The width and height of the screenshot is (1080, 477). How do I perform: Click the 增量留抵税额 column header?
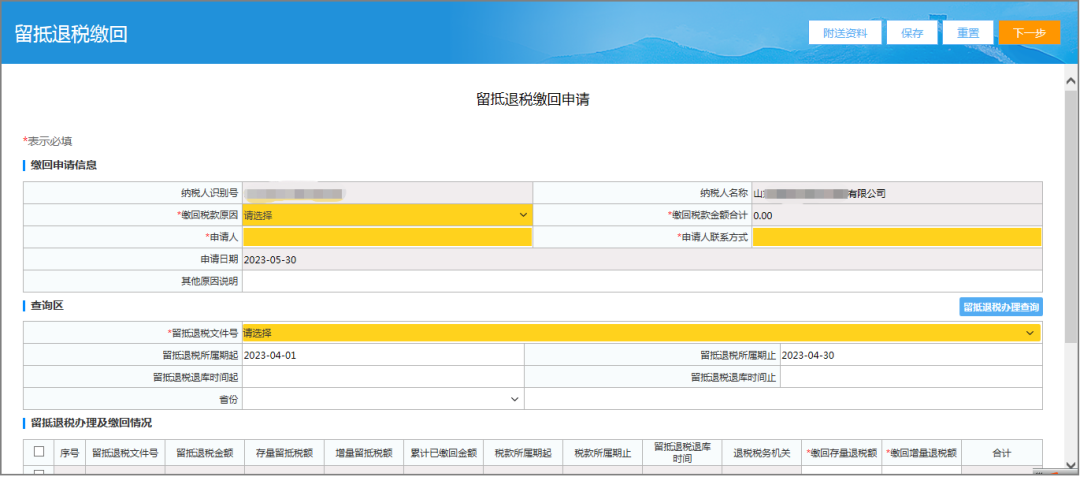(364, 453)
